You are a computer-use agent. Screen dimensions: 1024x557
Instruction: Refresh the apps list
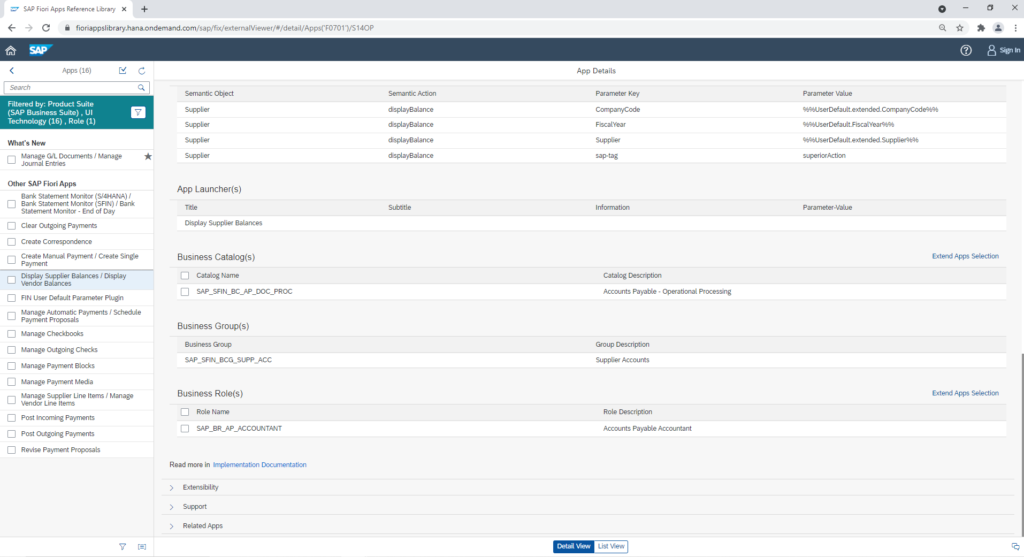142,71
